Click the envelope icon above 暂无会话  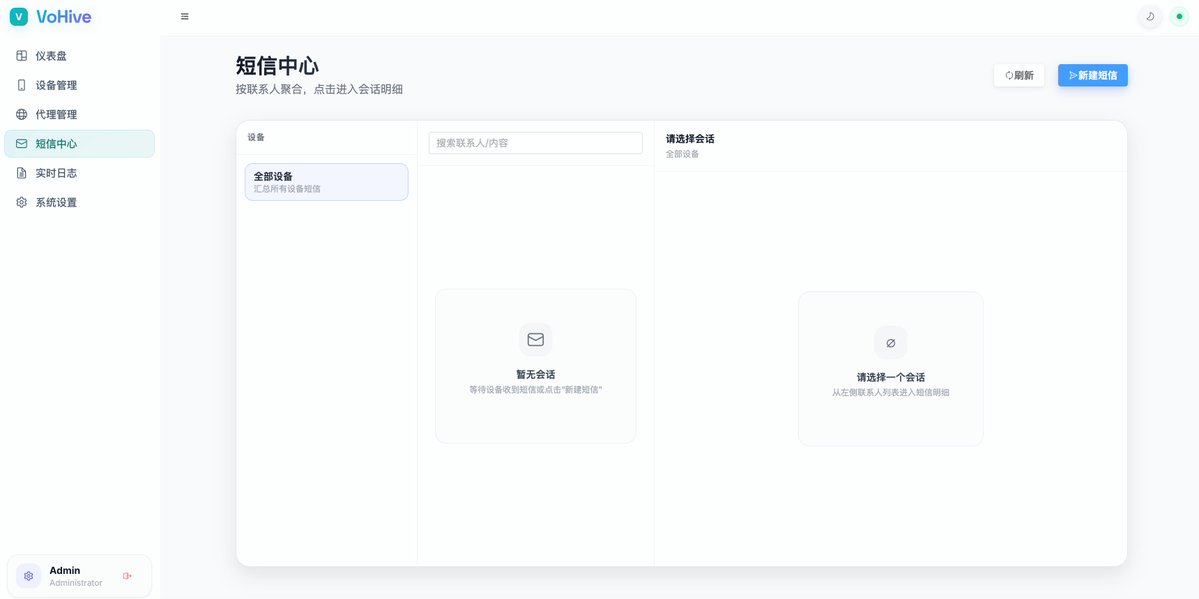[x=535, y=339]
